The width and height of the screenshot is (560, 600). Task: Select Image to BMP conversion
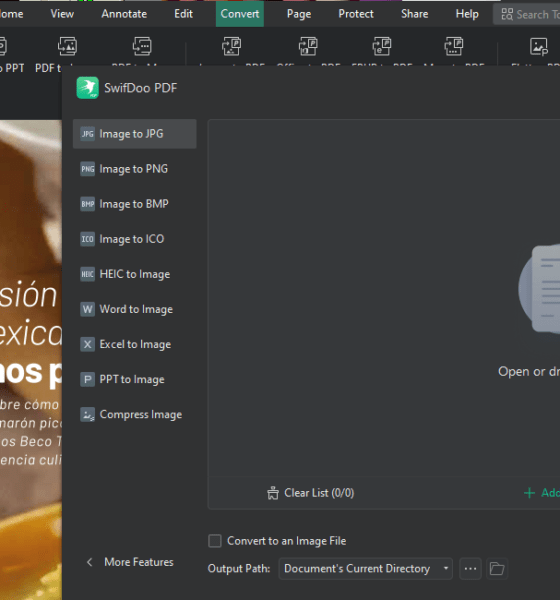point(135,204)
